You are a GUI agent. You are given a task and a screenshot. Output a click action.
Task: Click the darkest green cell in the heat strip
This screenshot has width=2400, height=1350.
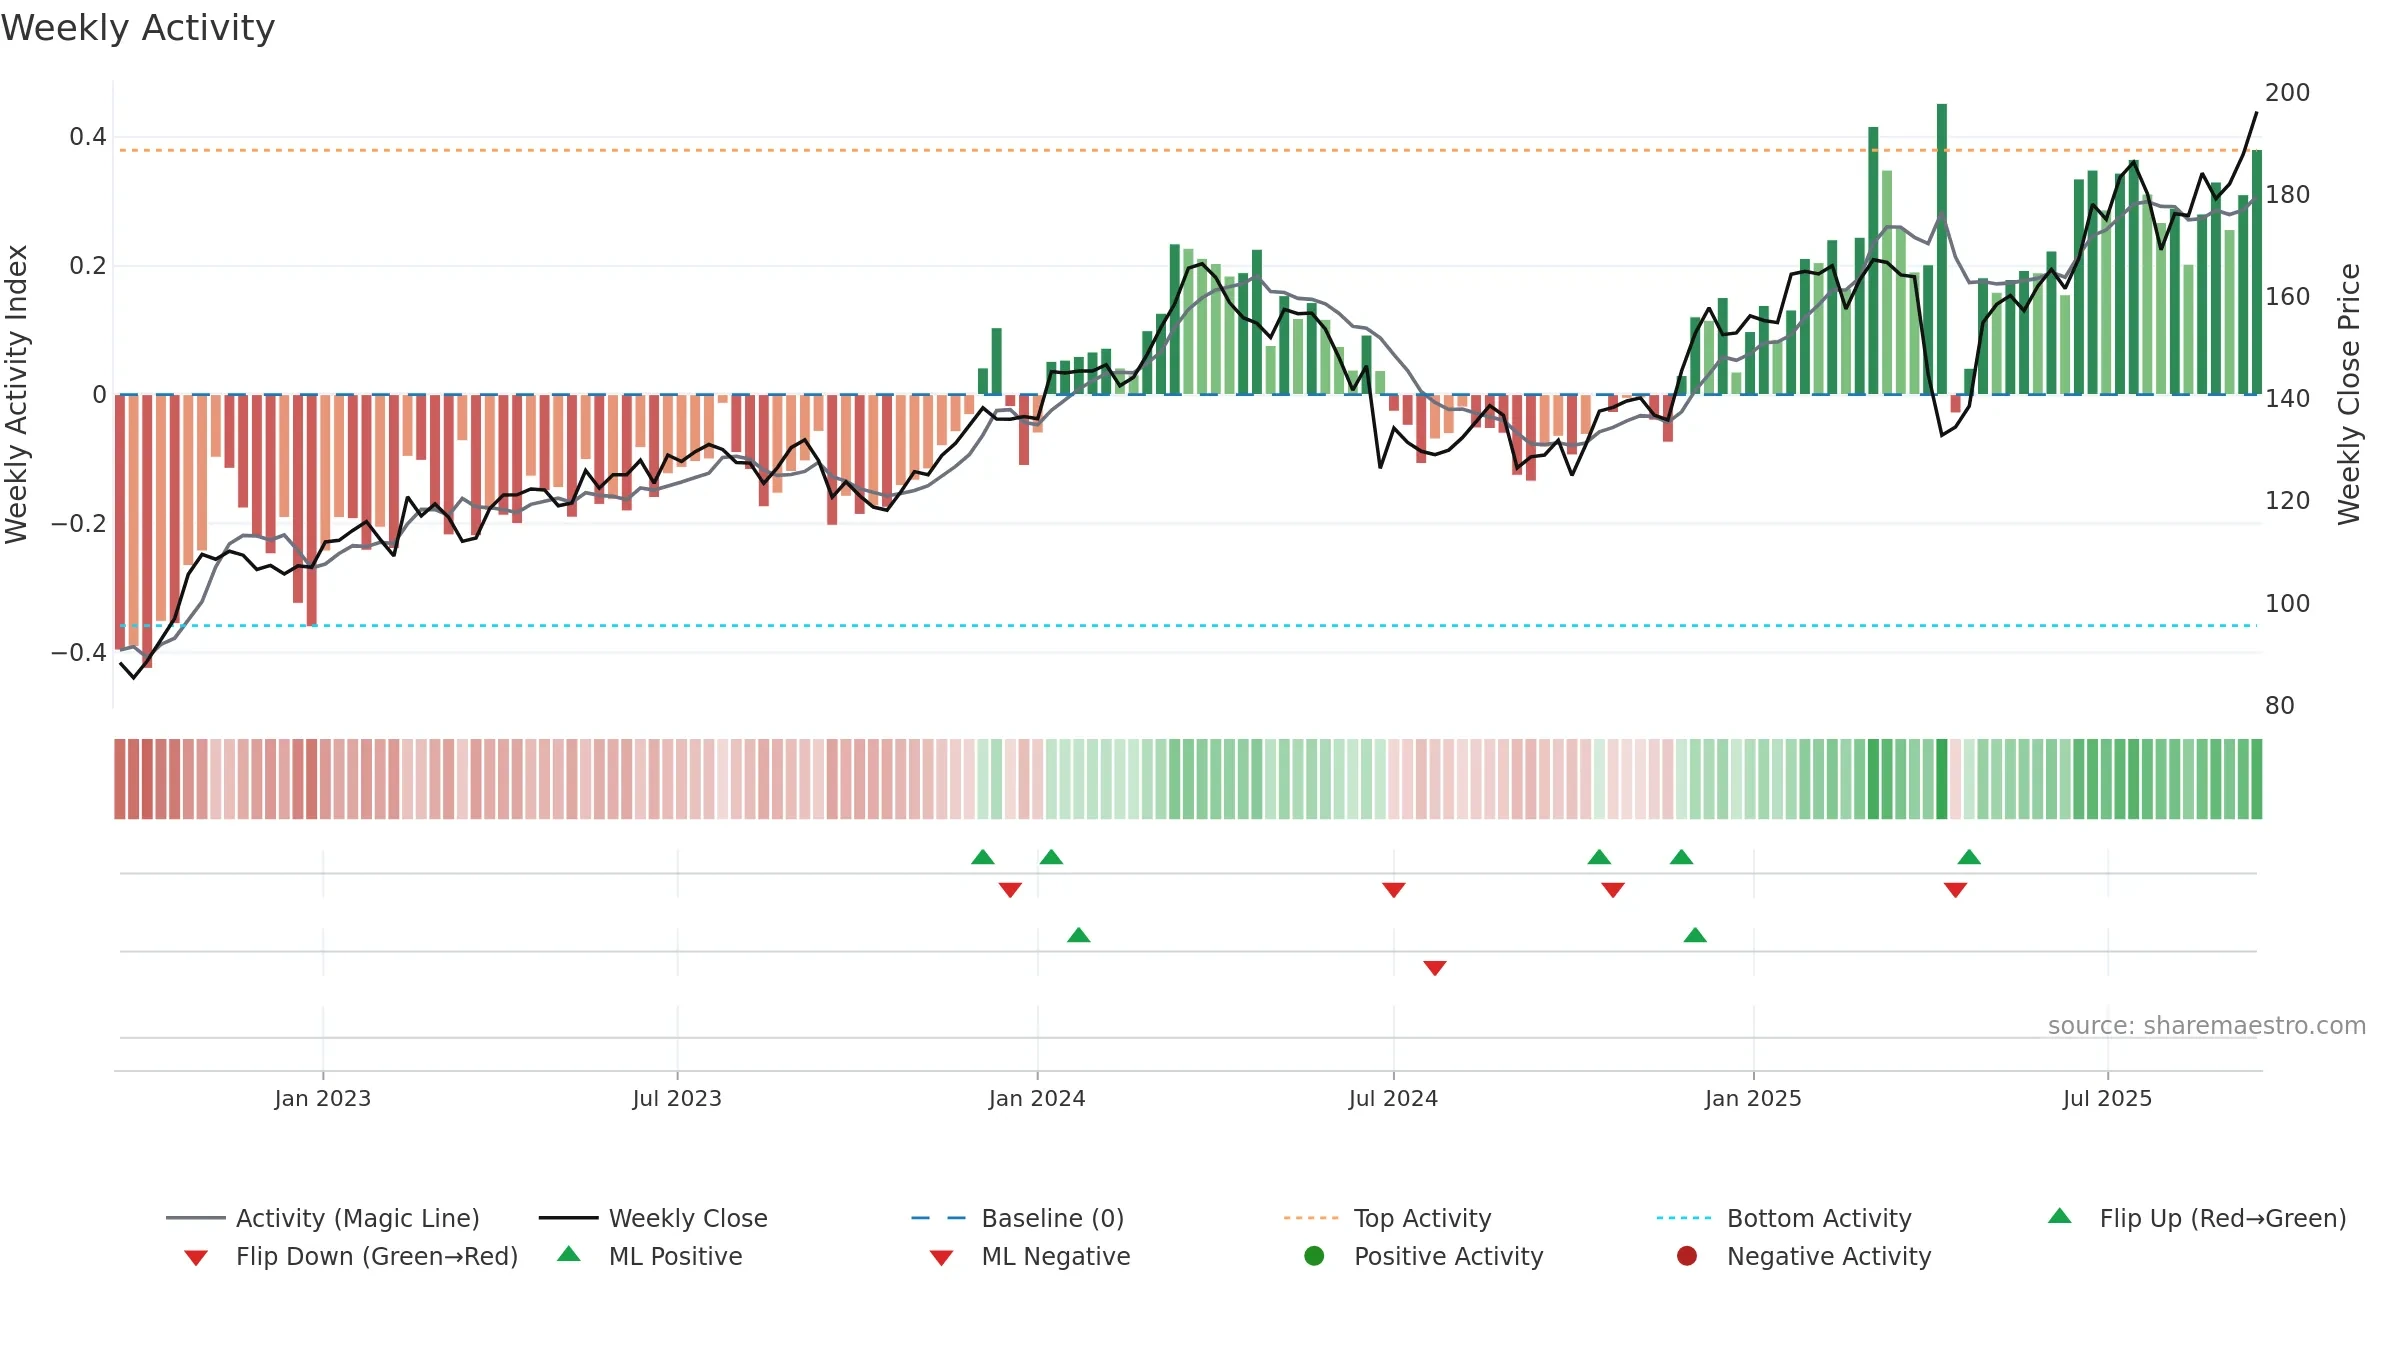click(x=1942, y=779)
